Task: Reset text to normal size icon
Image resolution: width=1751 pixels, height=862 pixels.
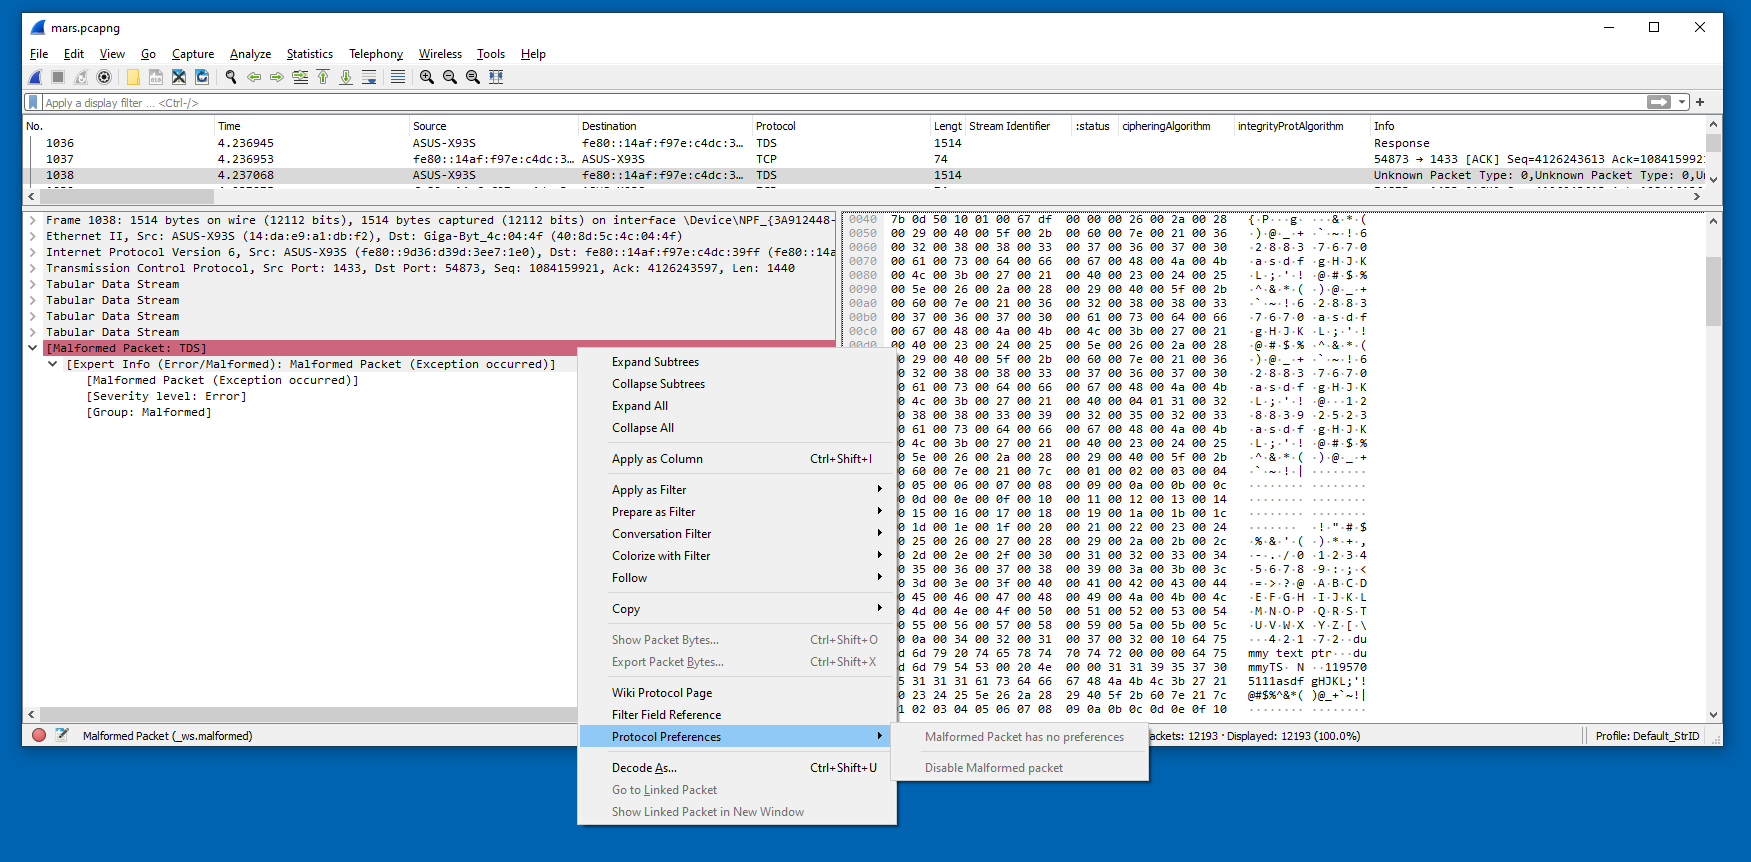Action: pos(473,77)
